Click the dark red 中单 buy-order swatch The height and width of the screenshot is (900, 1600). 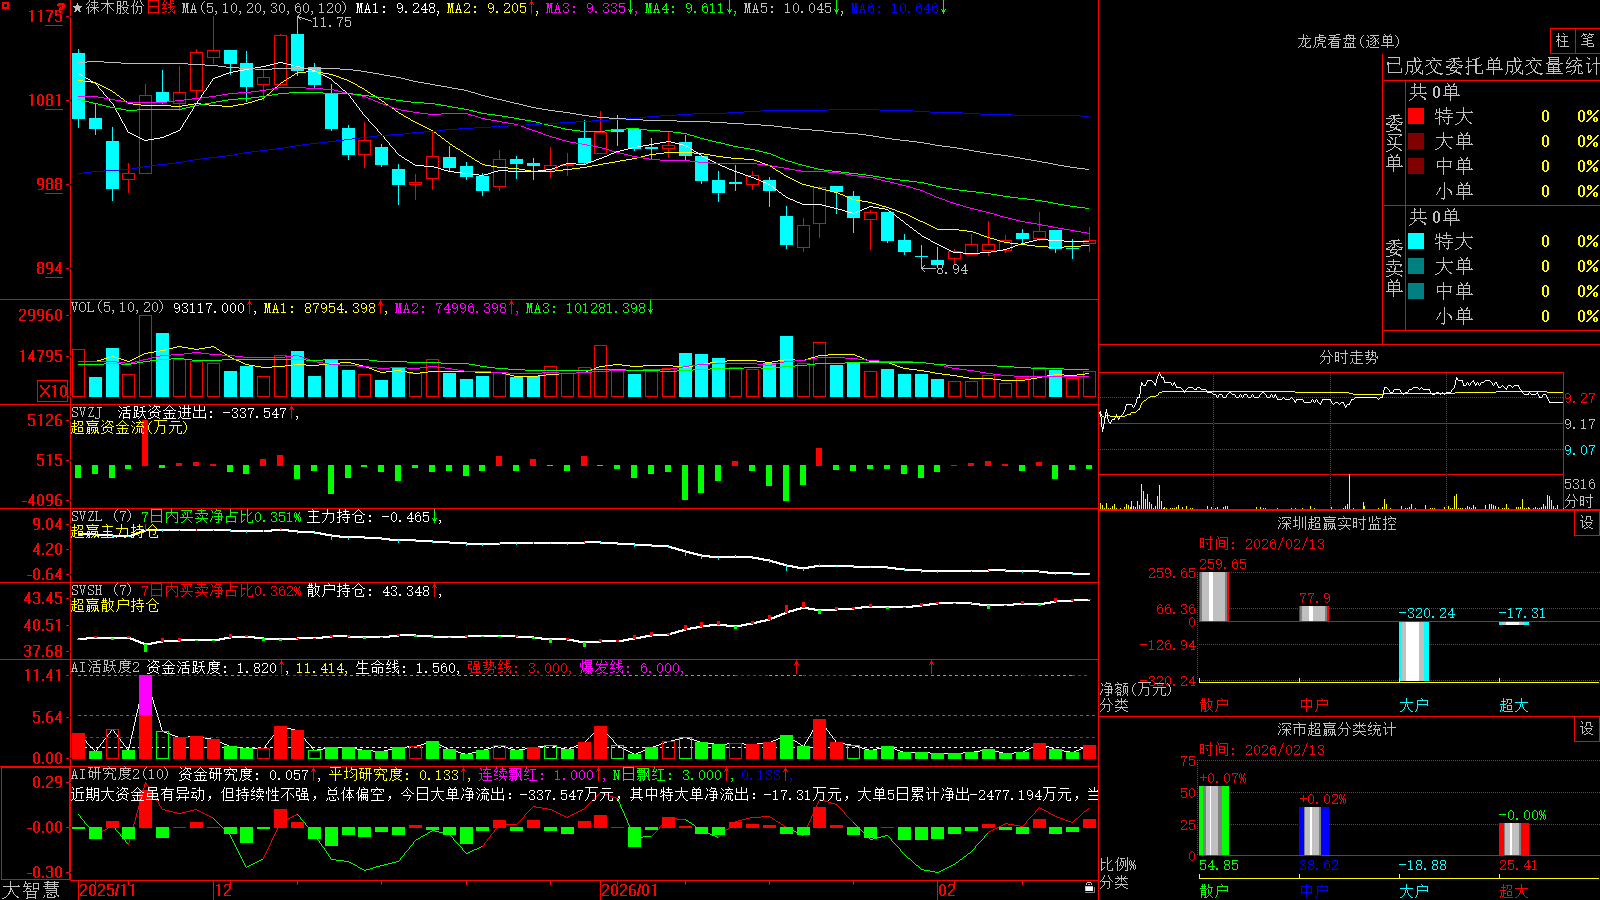(x=1416, y=166)
